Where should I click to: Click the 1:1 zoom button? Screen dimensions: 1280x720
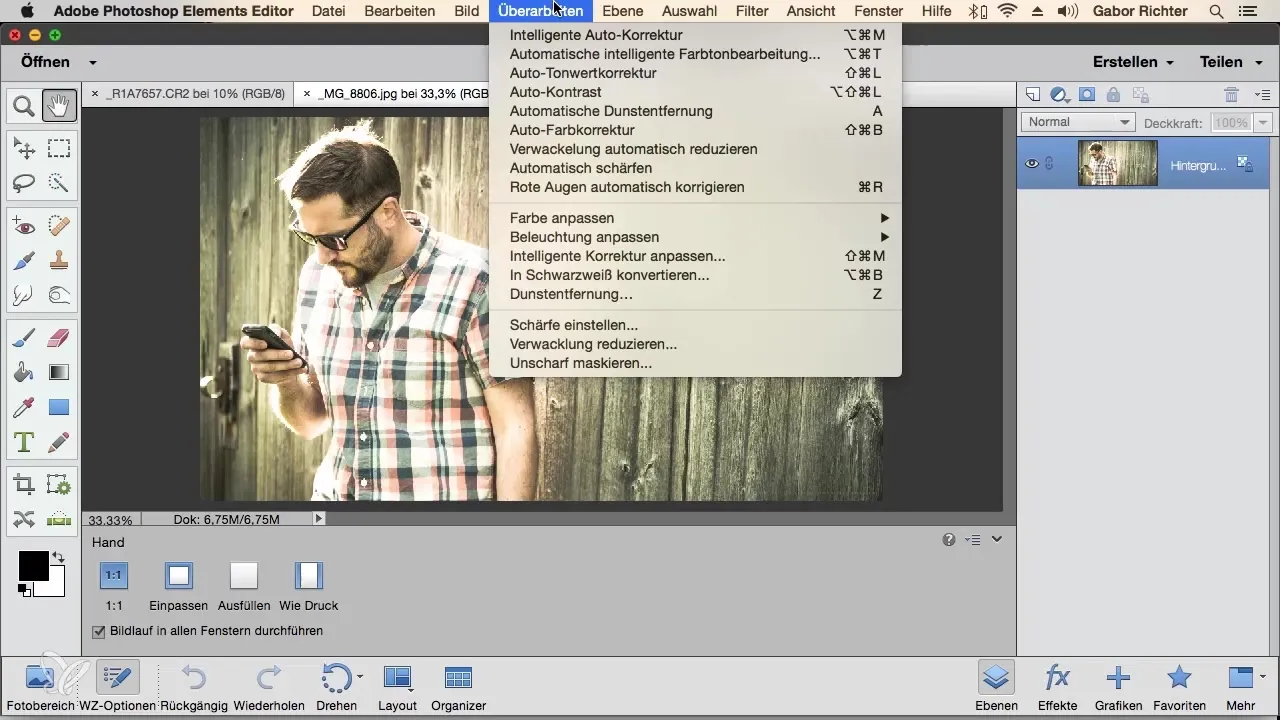[114, 586]
